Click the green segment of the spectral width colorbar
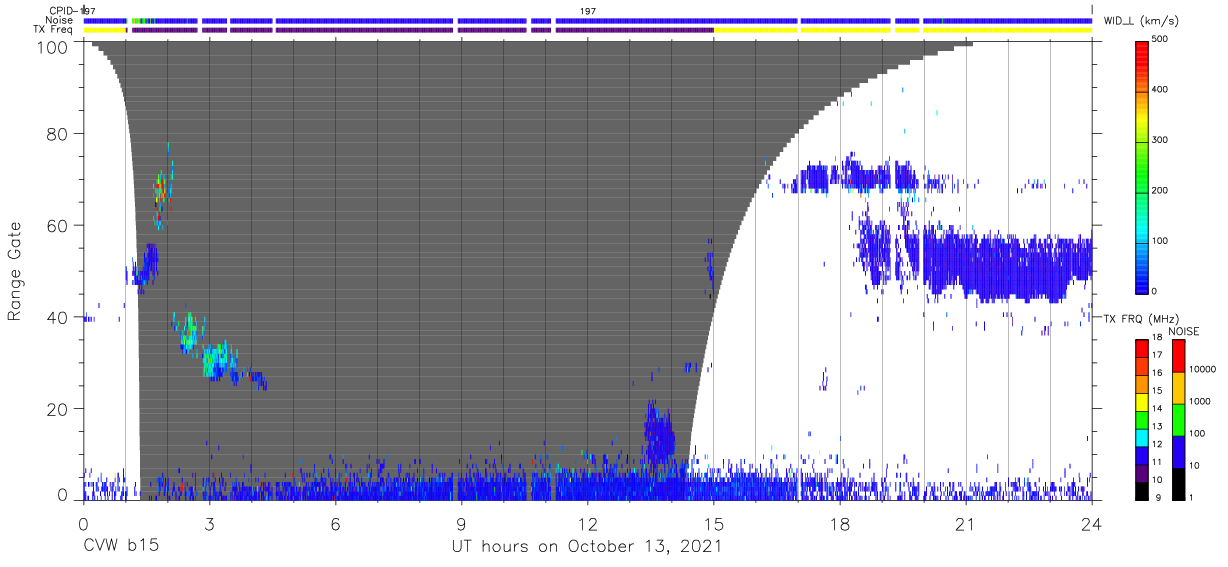Screen dimensions: 1228x567 (1142, 170)
